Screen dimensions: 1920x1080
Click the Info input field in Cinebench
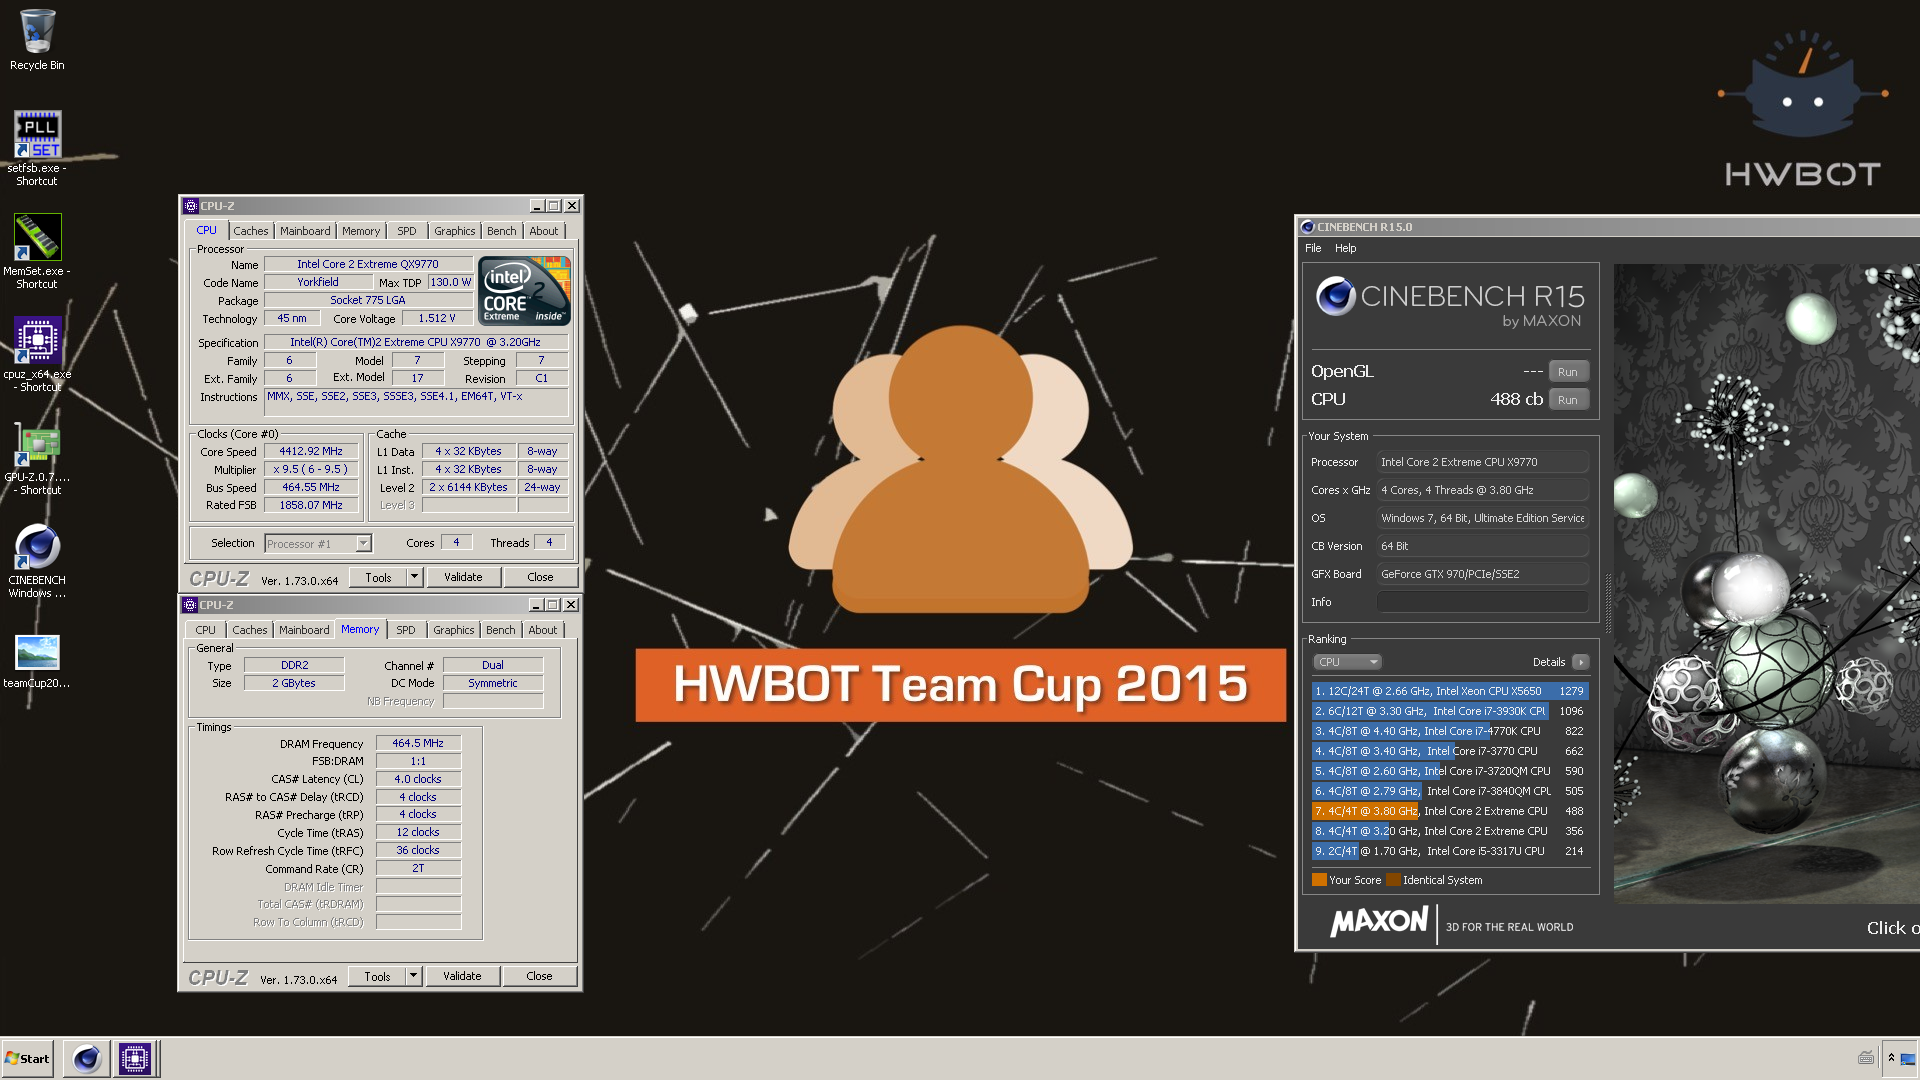[1482, 602]
